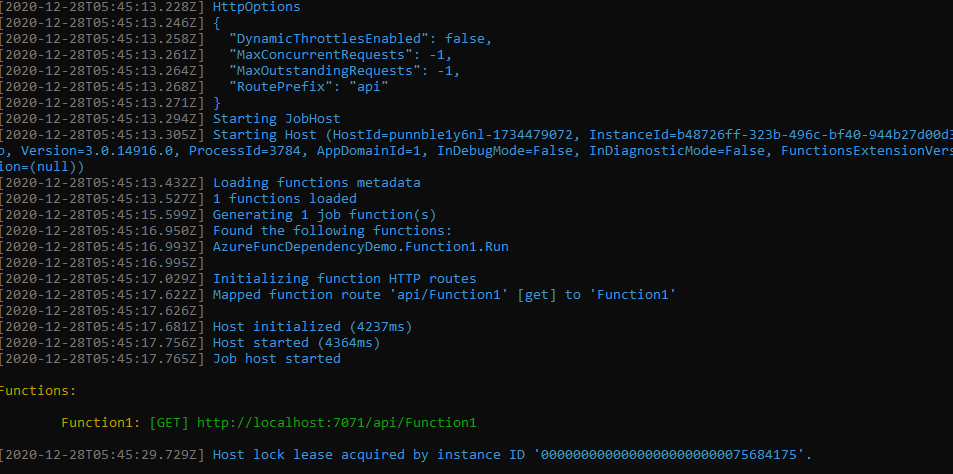The width and height of the screenshot is (953, 474).
Task: Open the localhost:7071/api/Function1 URL
Action: pyautogui.click(x=336, y=423)
